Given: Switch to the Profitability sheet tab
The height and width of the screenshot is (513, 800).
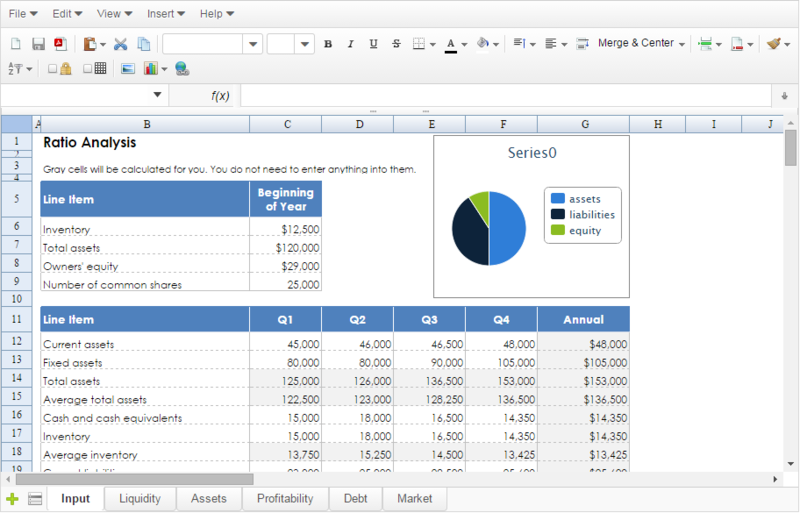Looking at the screenshot, I should pyautogui.click(x=285, y=499).
